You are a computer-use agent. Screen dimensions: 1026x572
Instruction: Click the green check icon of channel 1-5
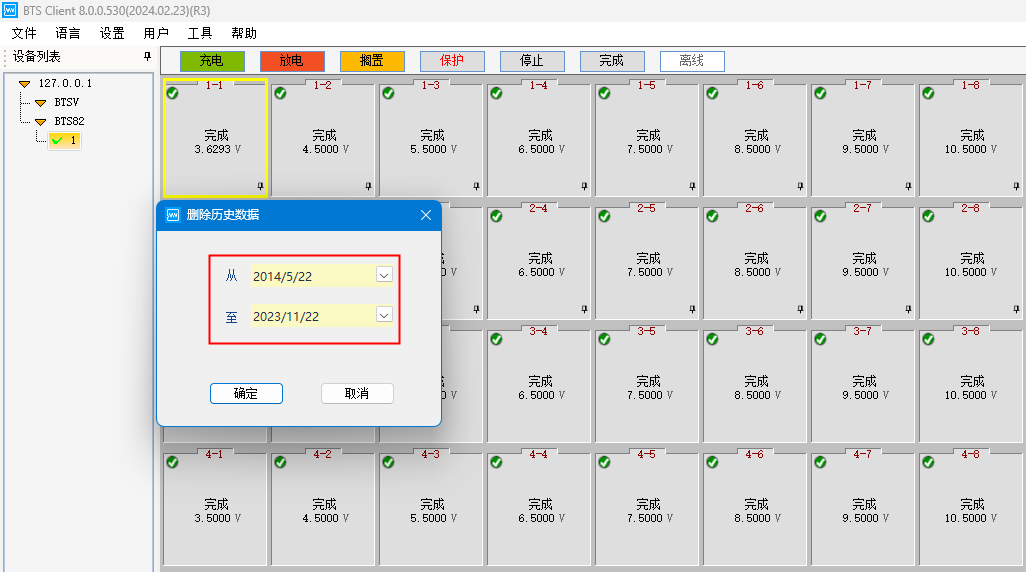click(x=604, y=94)
